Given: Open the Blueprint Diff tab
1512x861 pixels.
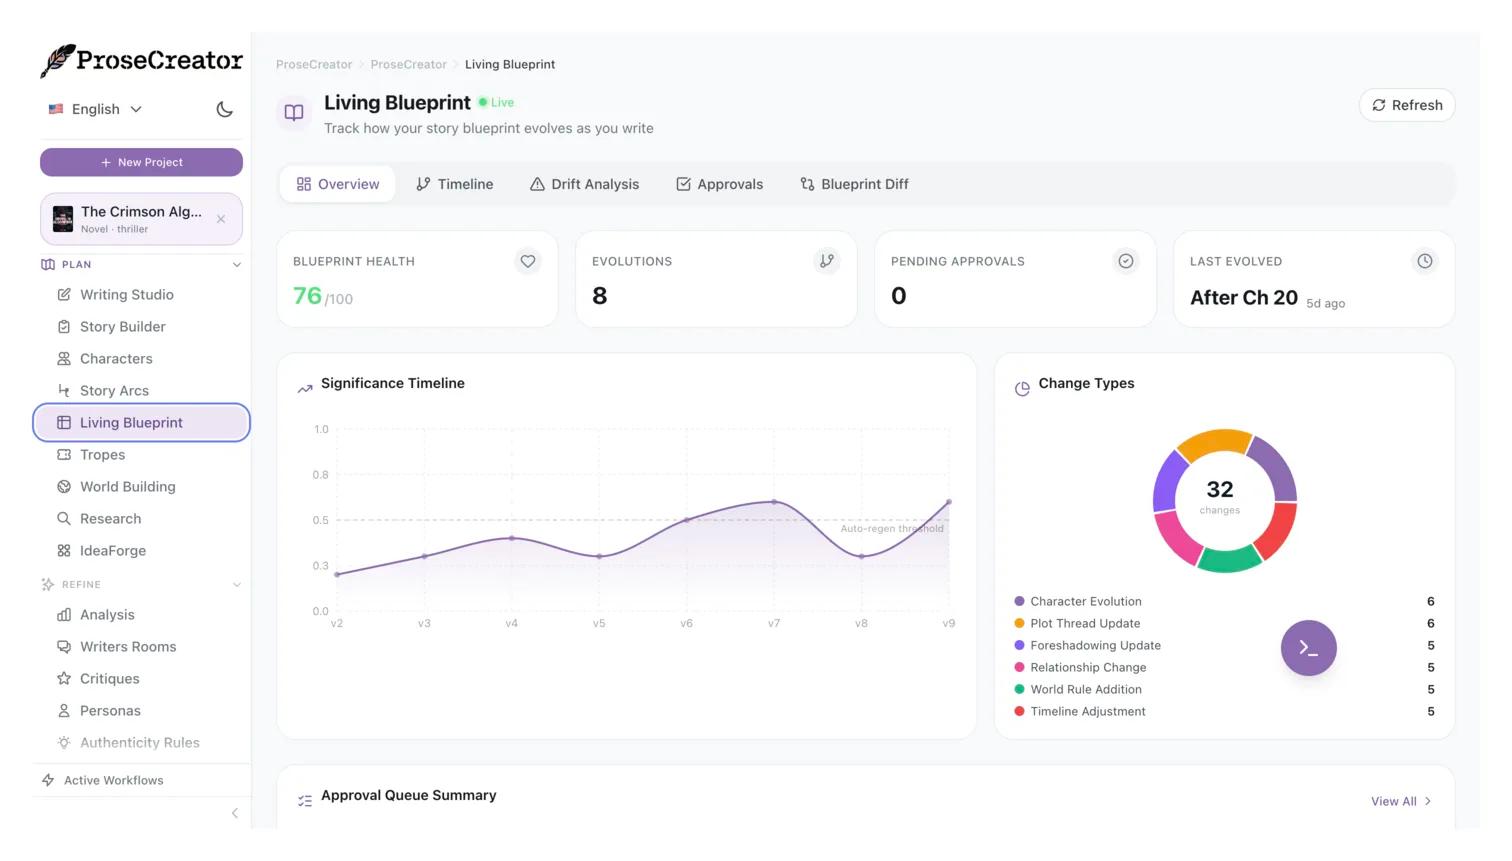Looking at the screenshot, I should coord(853,184).
